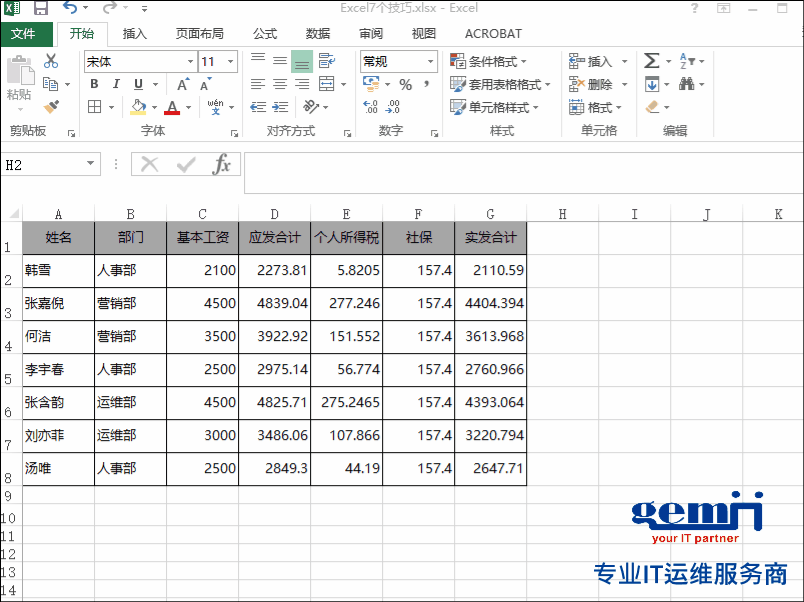This screenshot has width=804, height=602.
Task: Toggle Bold formatting
Action: click(95, 85)
